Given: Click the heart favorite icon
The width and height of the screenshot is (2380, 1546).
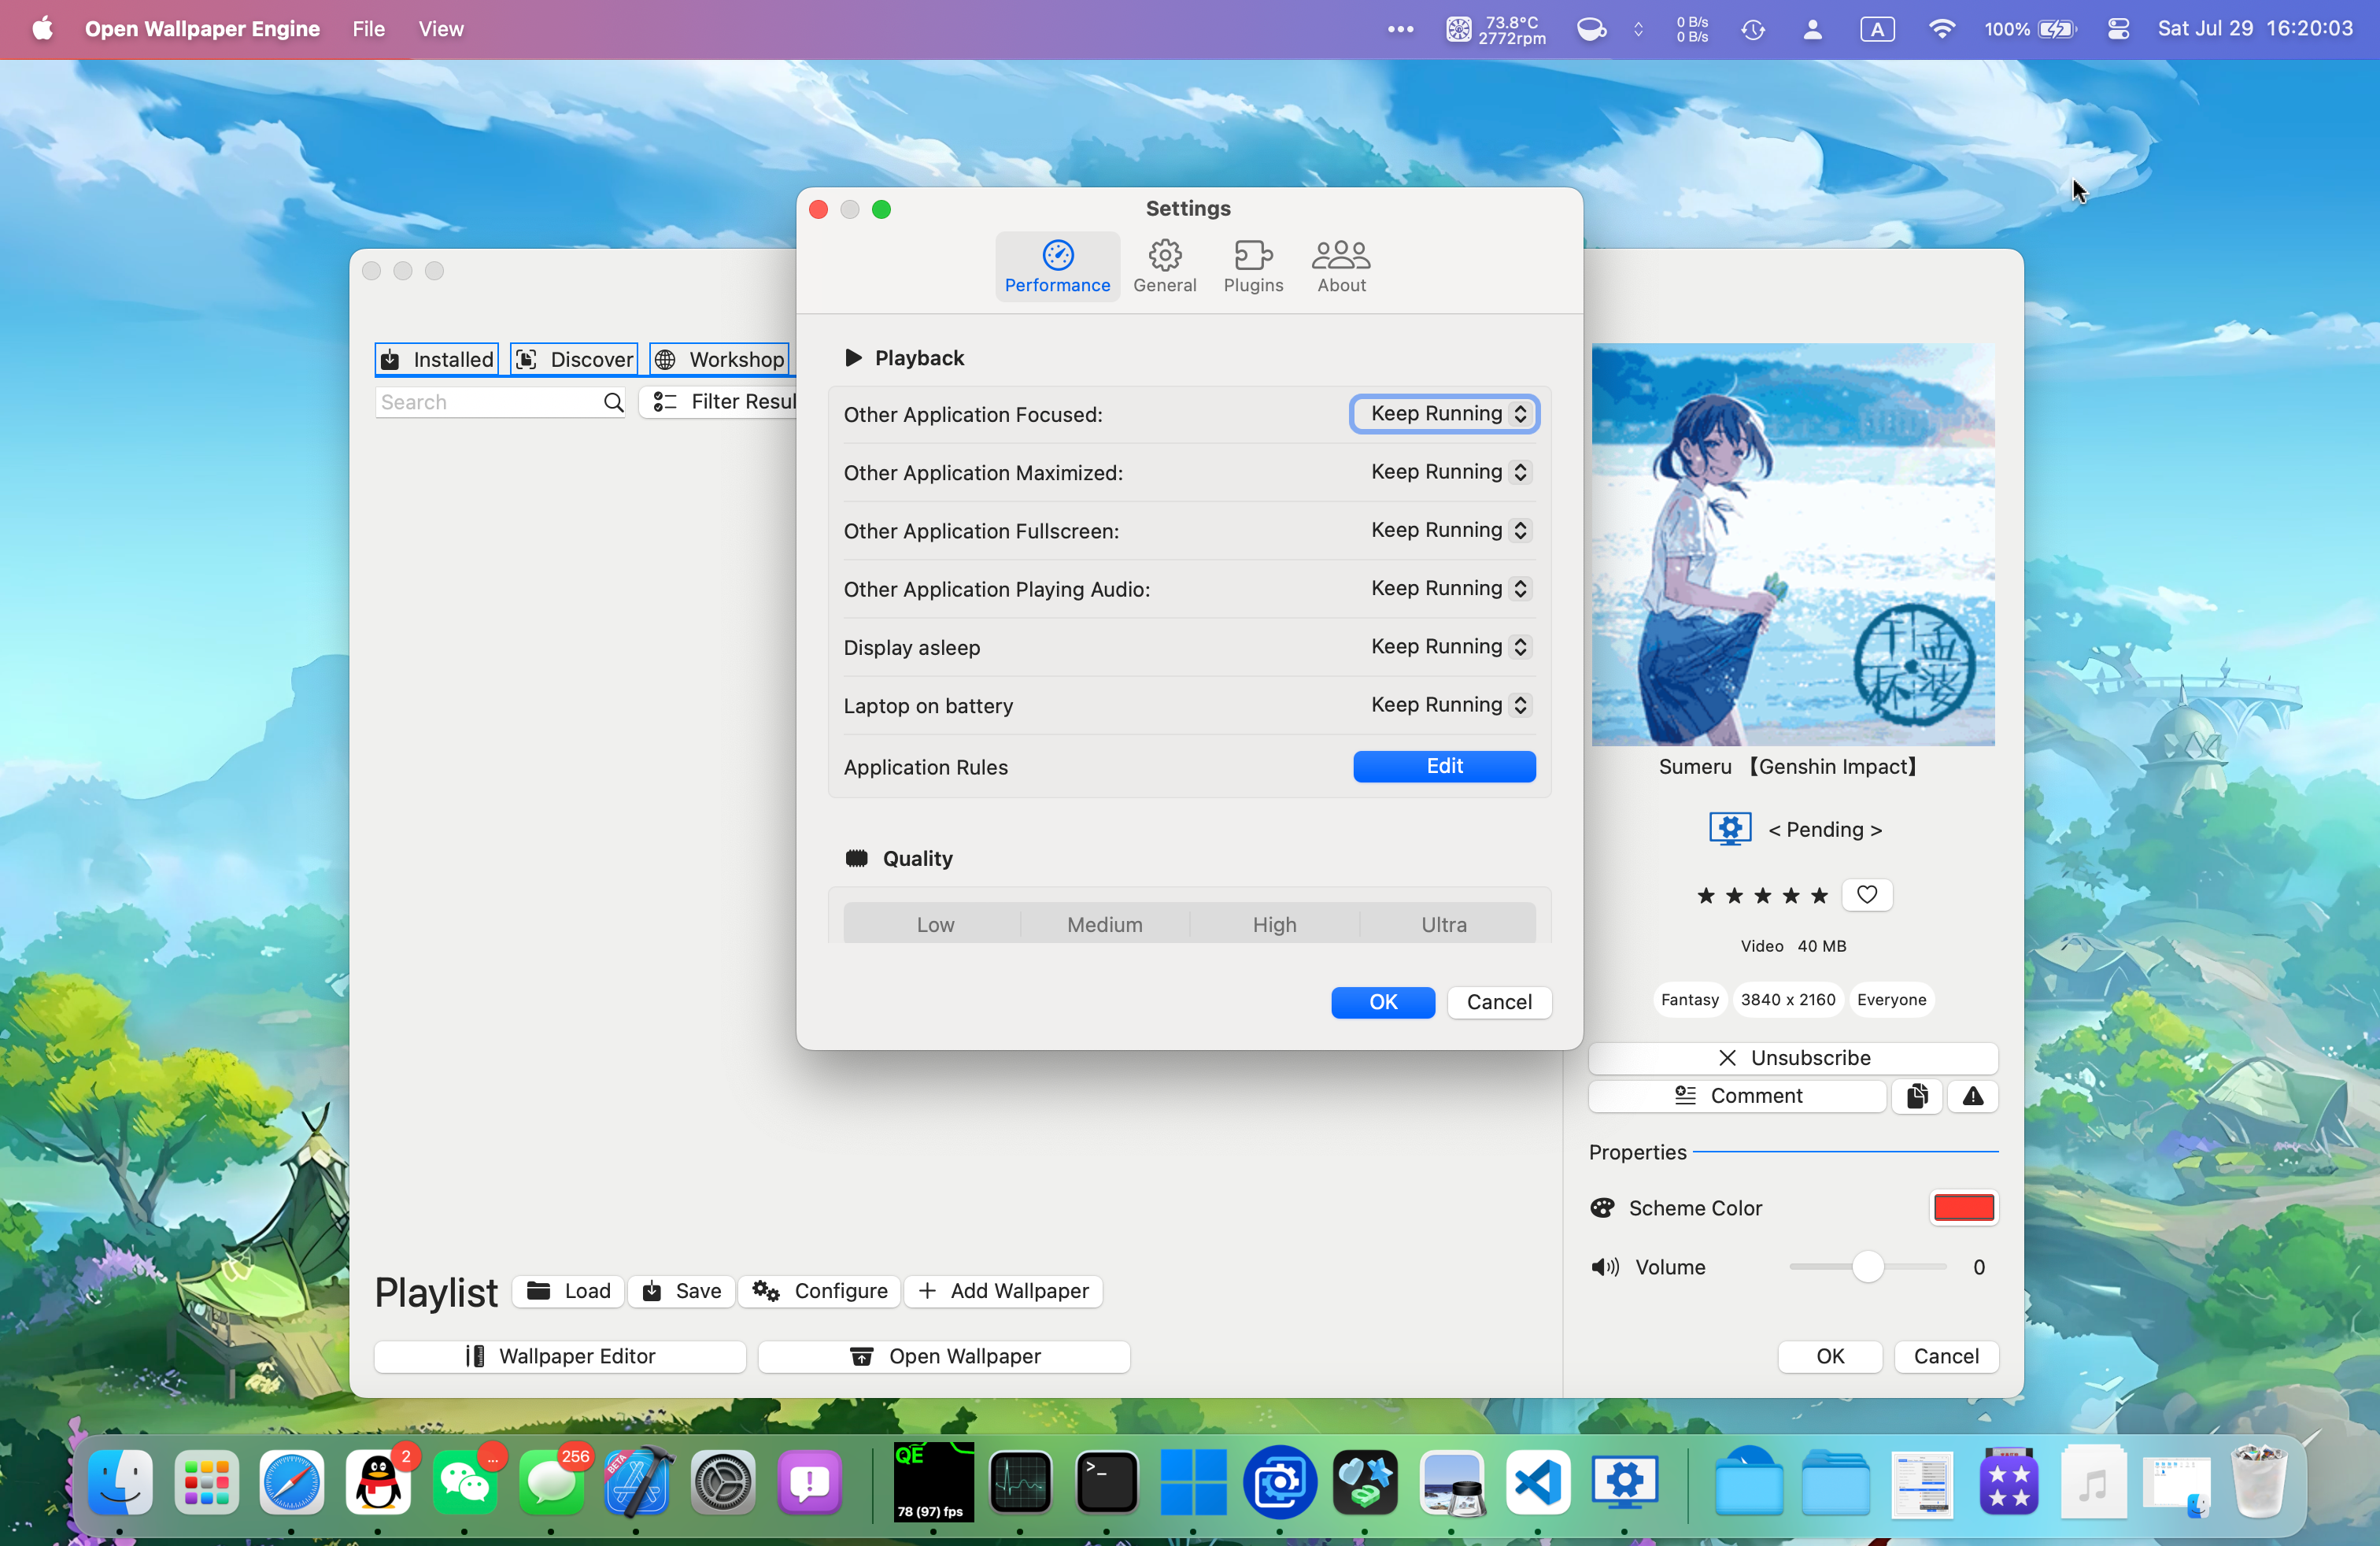Looking at the screenshot, I should click(x=1866, y=894).
